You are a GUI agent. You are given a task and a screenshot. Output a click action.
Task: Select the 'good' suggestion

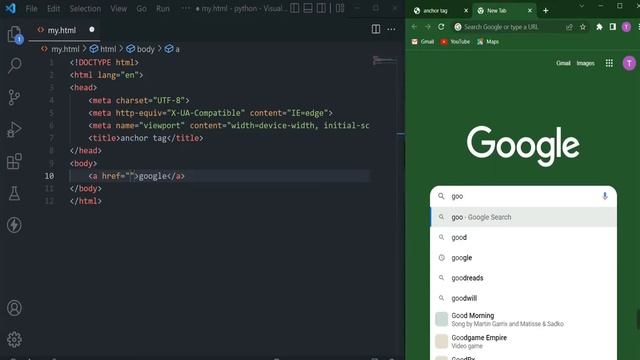click(523, 237)
